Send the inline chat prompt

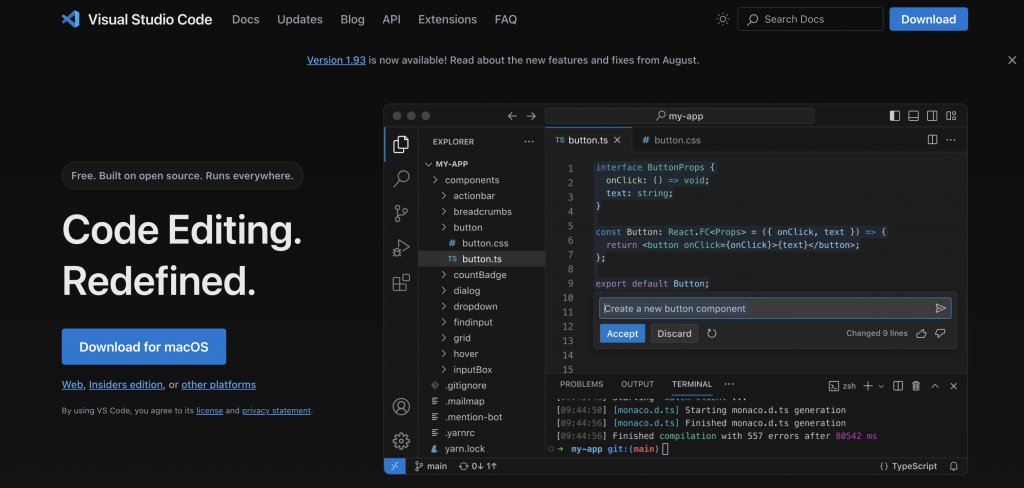pyautogui.click(x=940, y=308)
